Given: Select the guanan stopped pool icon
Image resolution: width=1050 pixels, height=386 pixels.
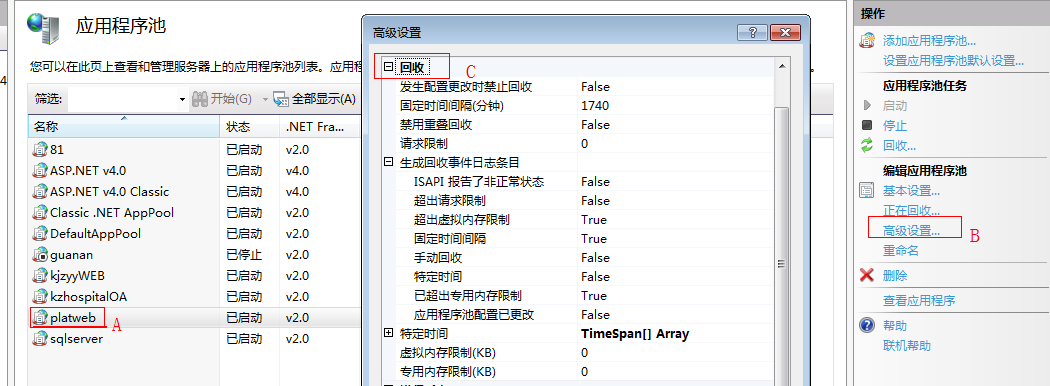Looking at the screenshot, I should [40, 255].
